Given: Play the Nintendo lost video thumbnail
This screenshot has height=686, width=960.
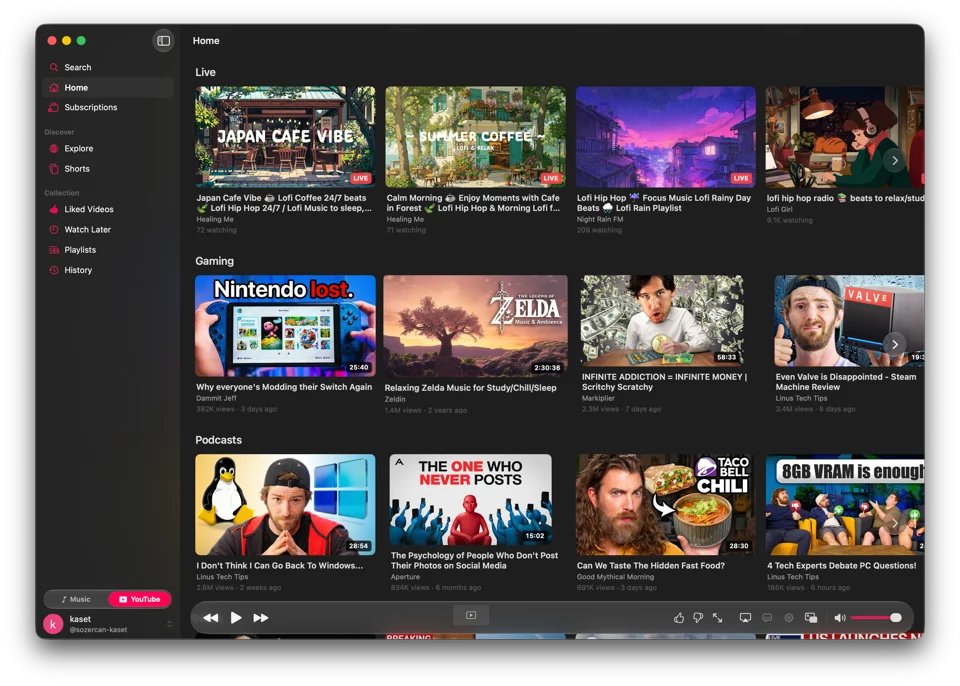Looking at the screenshot, I should point(285,326).
